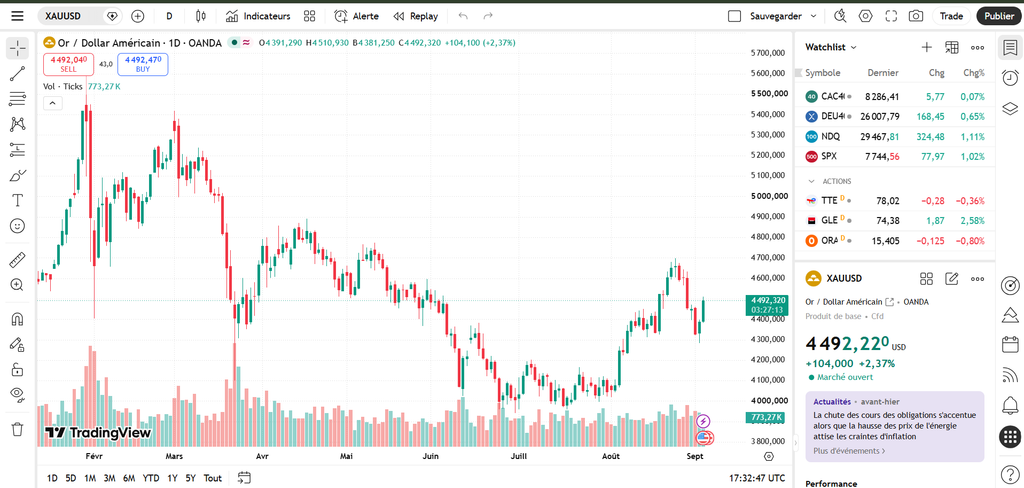Select the 6M time range
Image resolution: width=1024 pixels, height=488 pixels.
pos(129,478)
